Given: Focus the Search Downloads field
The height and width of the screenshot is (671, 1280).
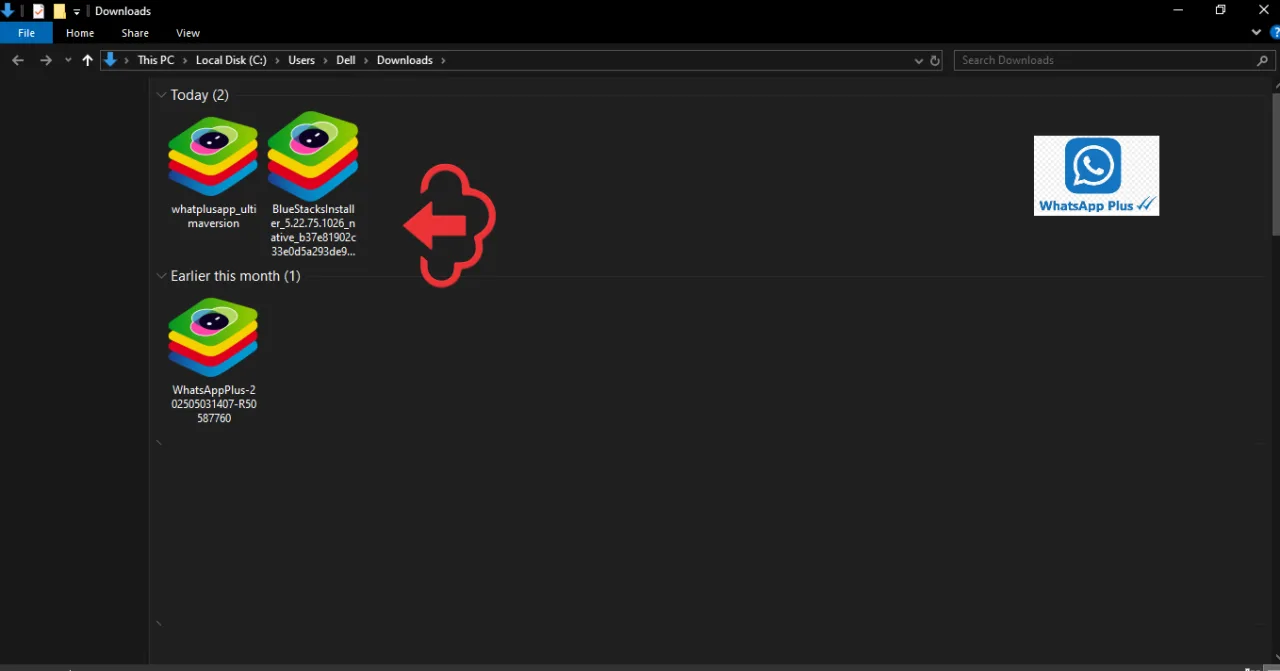Looking at the screenshot, I should click(x=1105, y=60).
